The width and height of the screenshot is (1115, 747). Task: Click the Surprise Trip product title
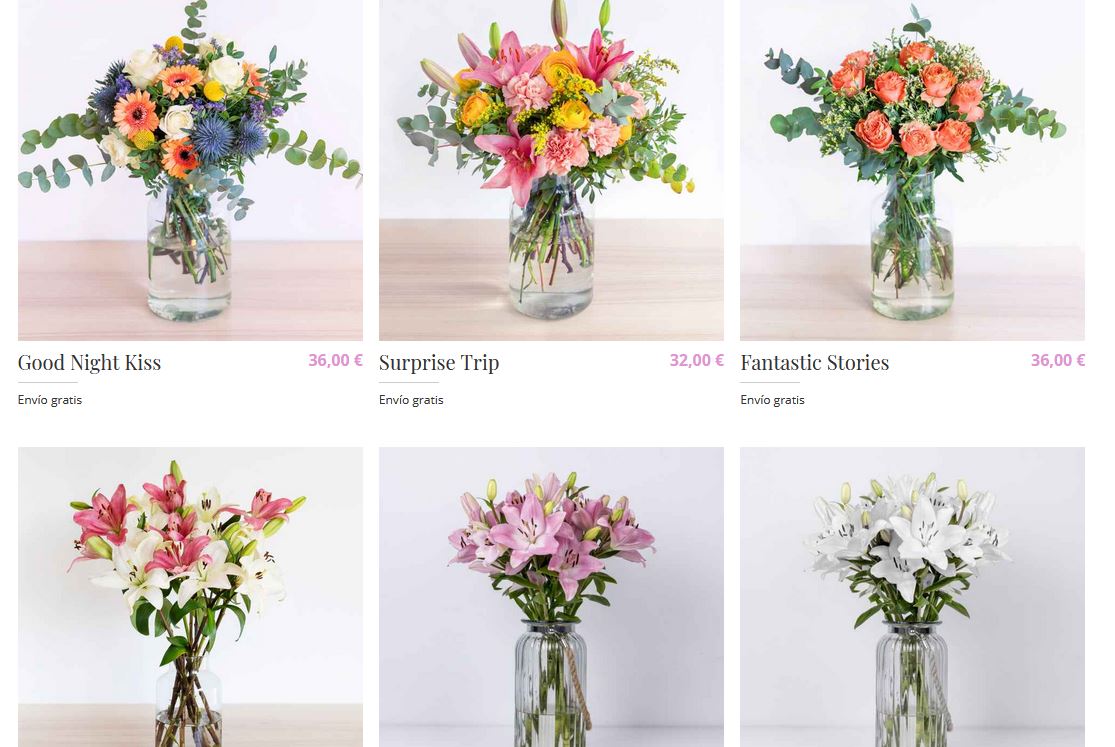439,363
